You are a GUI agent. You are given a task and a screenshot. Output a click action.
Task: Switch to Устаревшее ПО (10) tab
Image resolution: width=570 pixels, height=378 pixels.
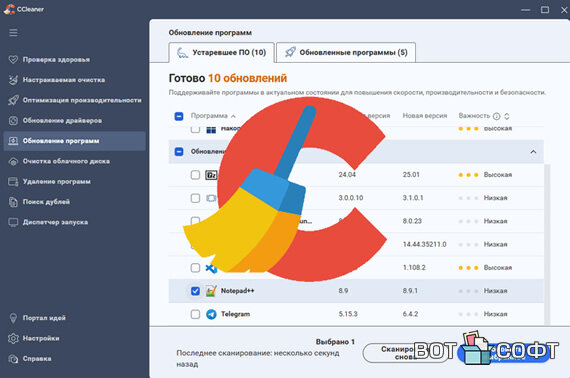tap(221, 53)
